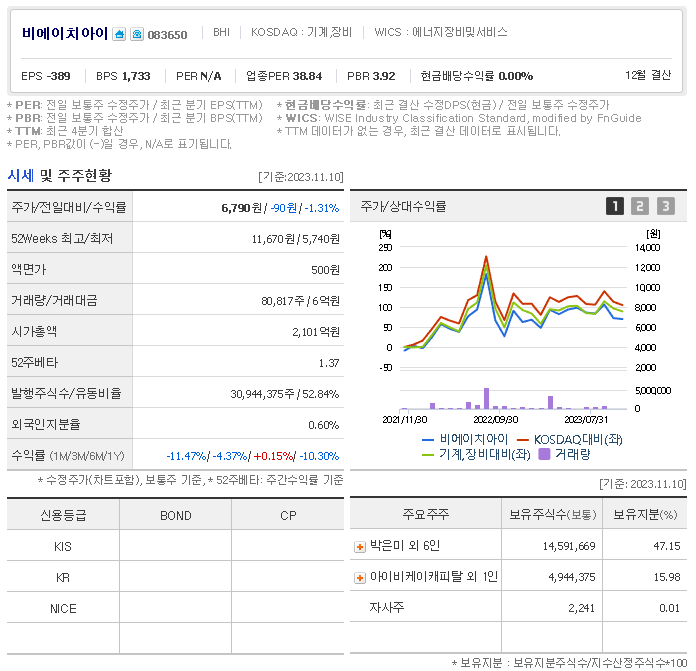
Task: Click the green 기계,장비대비(좌) legend entry
Action: 476,454
